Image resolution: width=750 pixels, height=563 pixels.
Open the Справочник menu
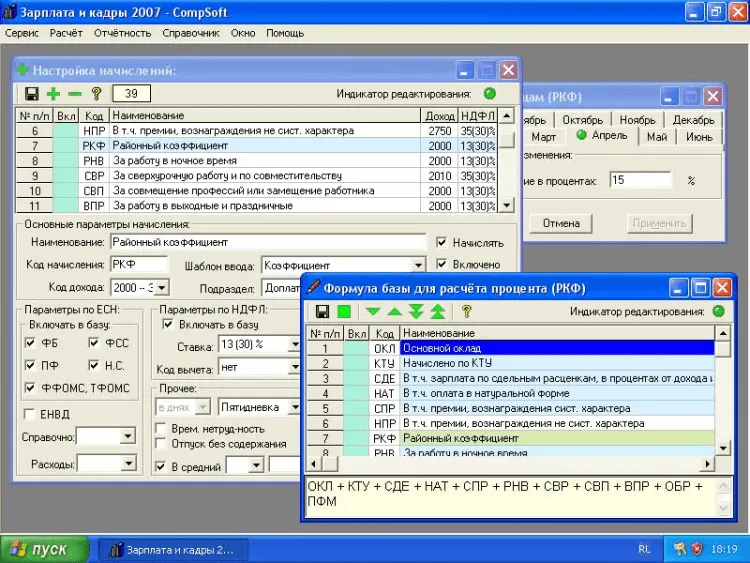click(x=190, y=33)
